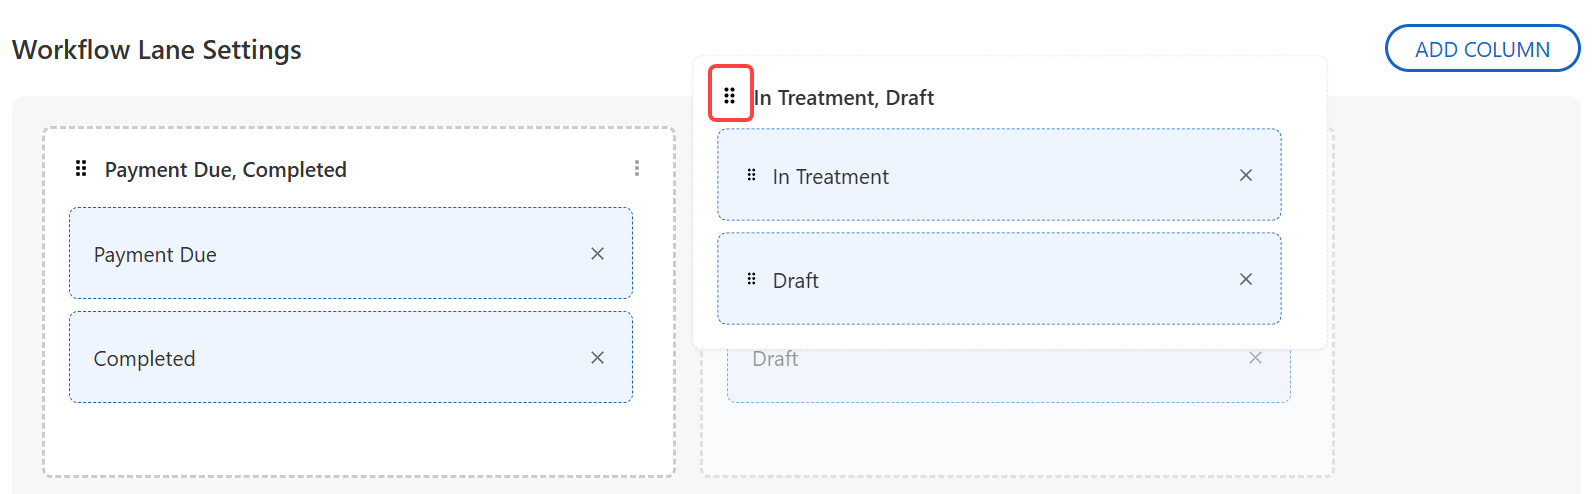This screenshot has height=494, width=1596.
Task: Click the Workflow Lane Settings heading
Action: point(157,50)
